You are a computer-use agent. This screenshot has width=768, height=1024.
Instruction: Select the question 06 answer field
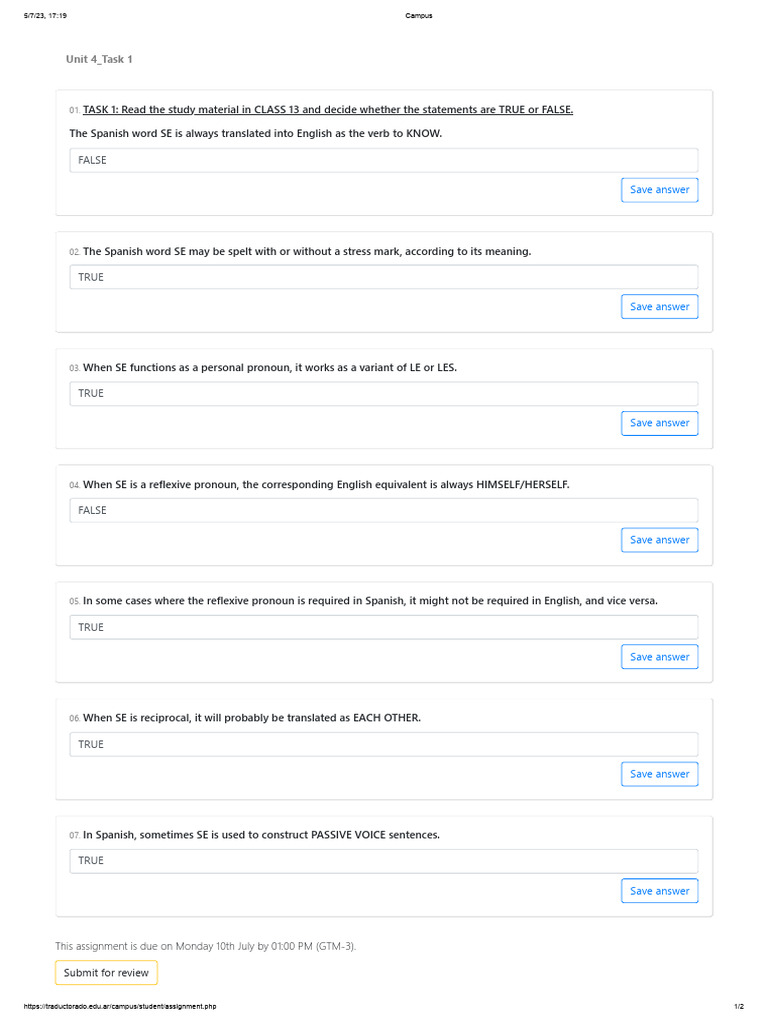pos(384,744)
